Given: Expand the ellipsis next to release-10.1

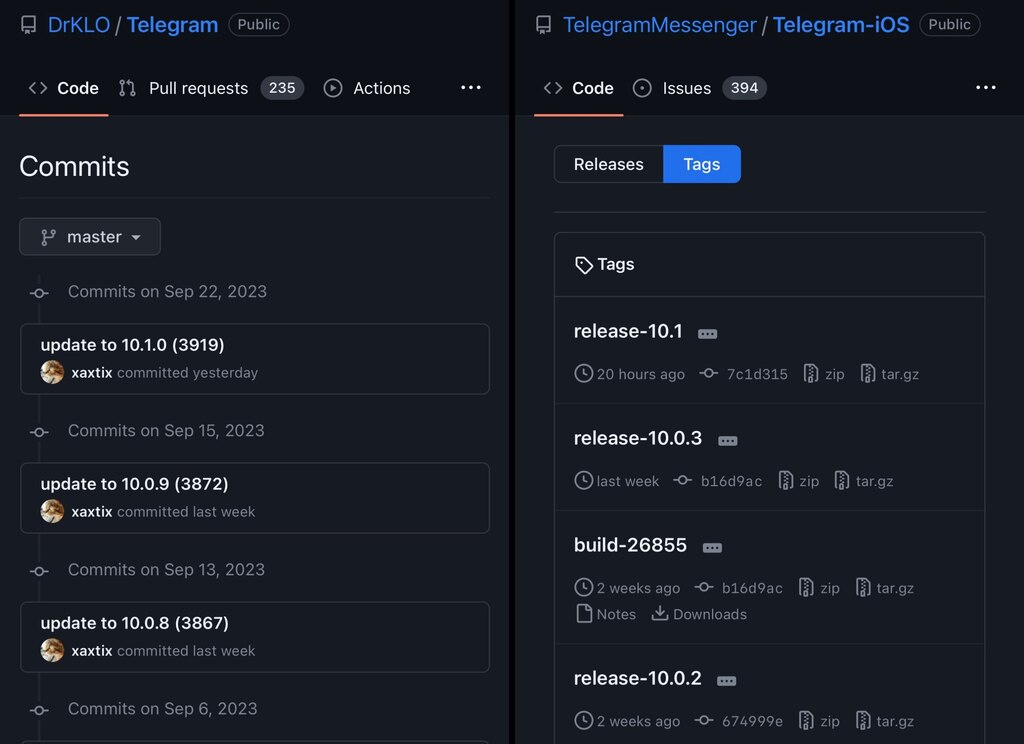Looking at the screenshot, I should pos(707,334).
